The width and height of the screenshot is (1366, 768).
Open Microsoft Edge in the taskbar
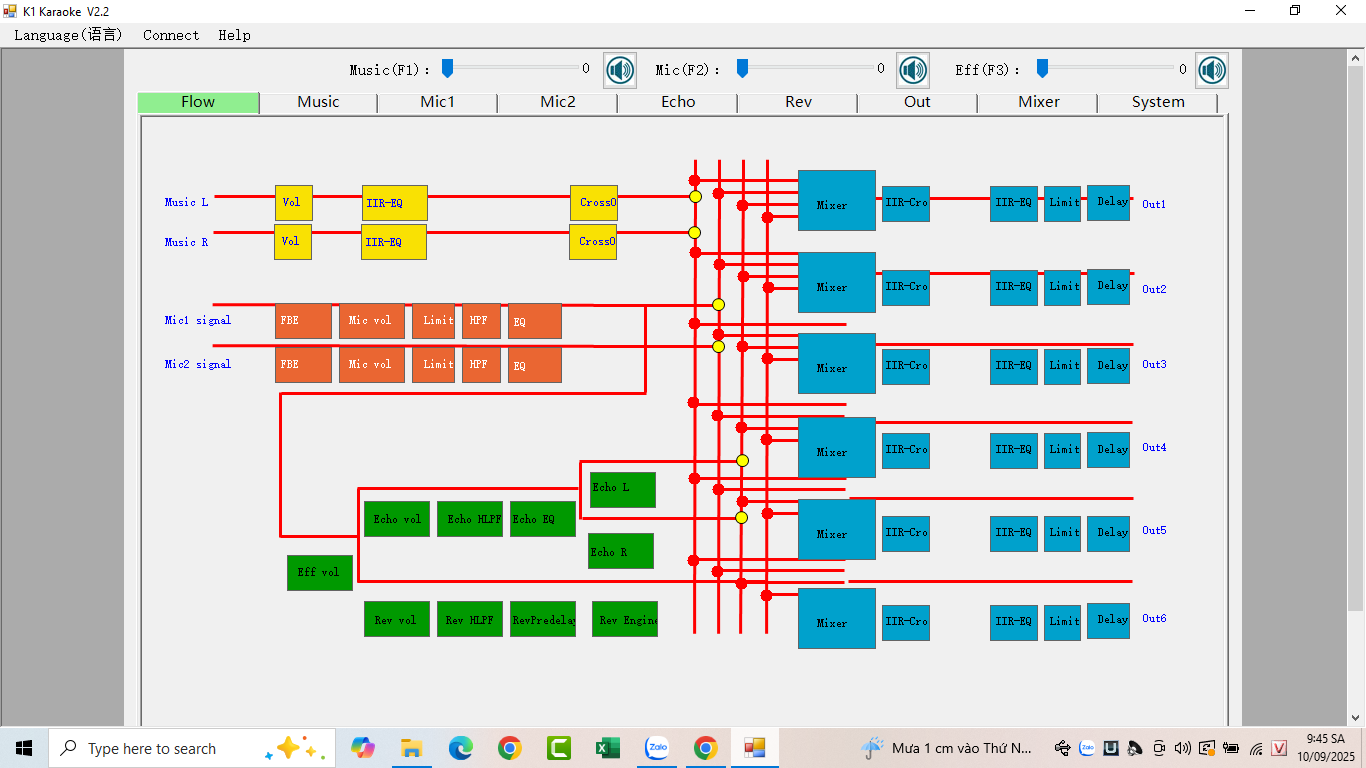pos(460,748)
